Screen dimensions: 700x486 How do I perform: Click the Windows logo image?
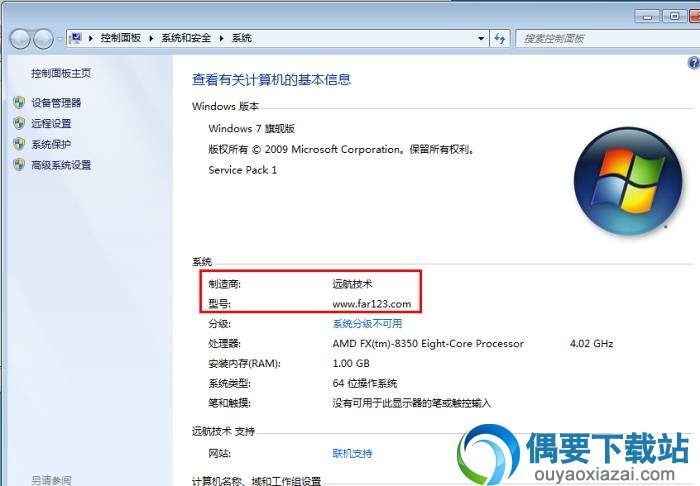(628, 181)
